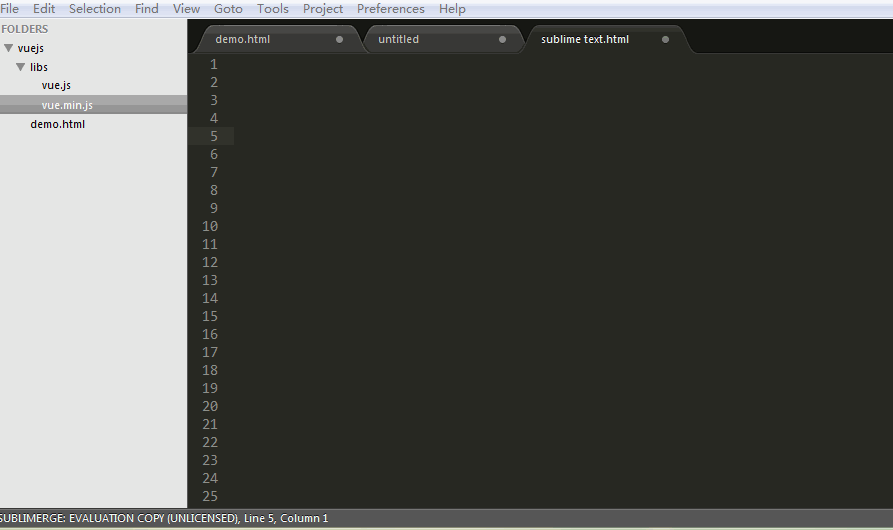893x530 pixels.
Task: Collapse the vuejs folder arrow
Action: click(9, 48)
